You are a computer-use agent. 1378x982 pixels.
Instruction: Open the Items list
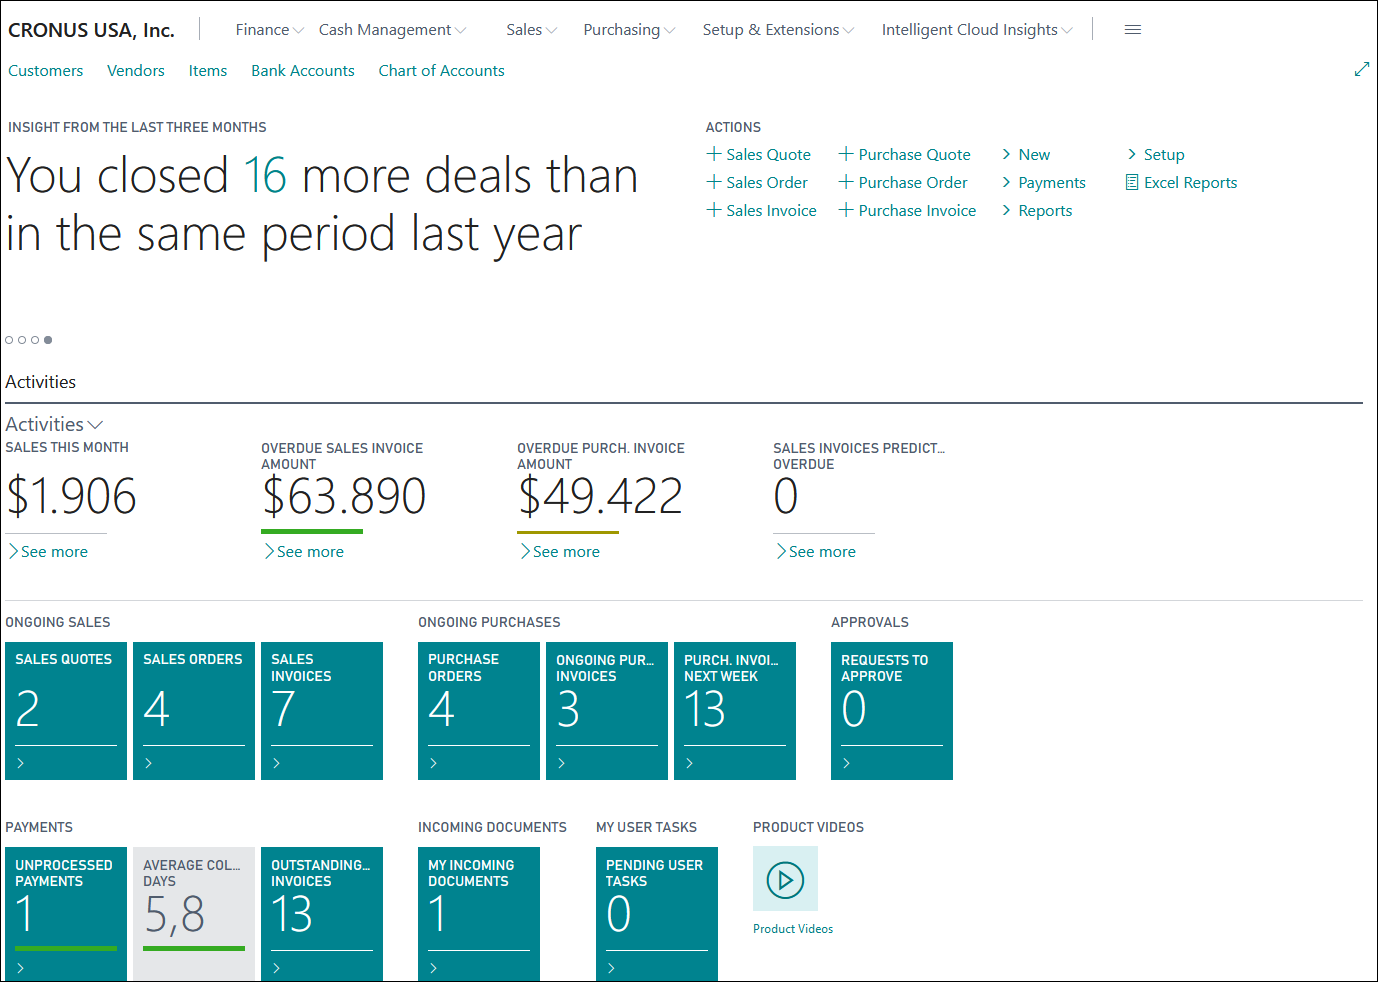(208, 70)
